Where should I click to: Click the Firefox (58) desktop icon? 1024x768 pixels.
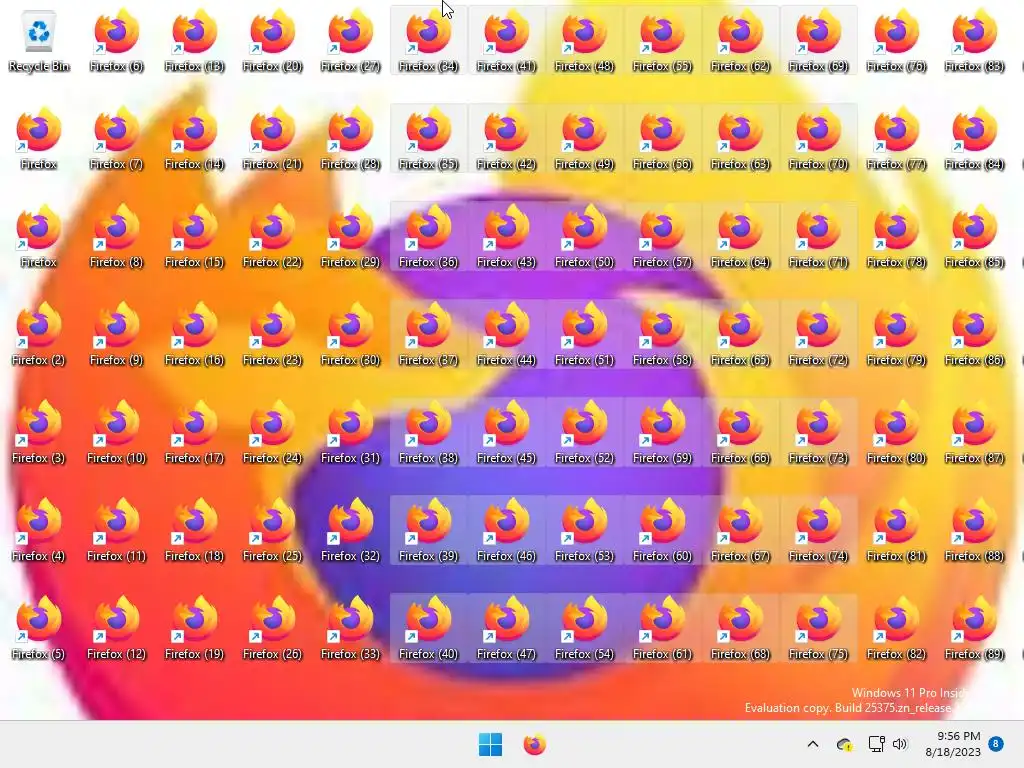(662, 334)
